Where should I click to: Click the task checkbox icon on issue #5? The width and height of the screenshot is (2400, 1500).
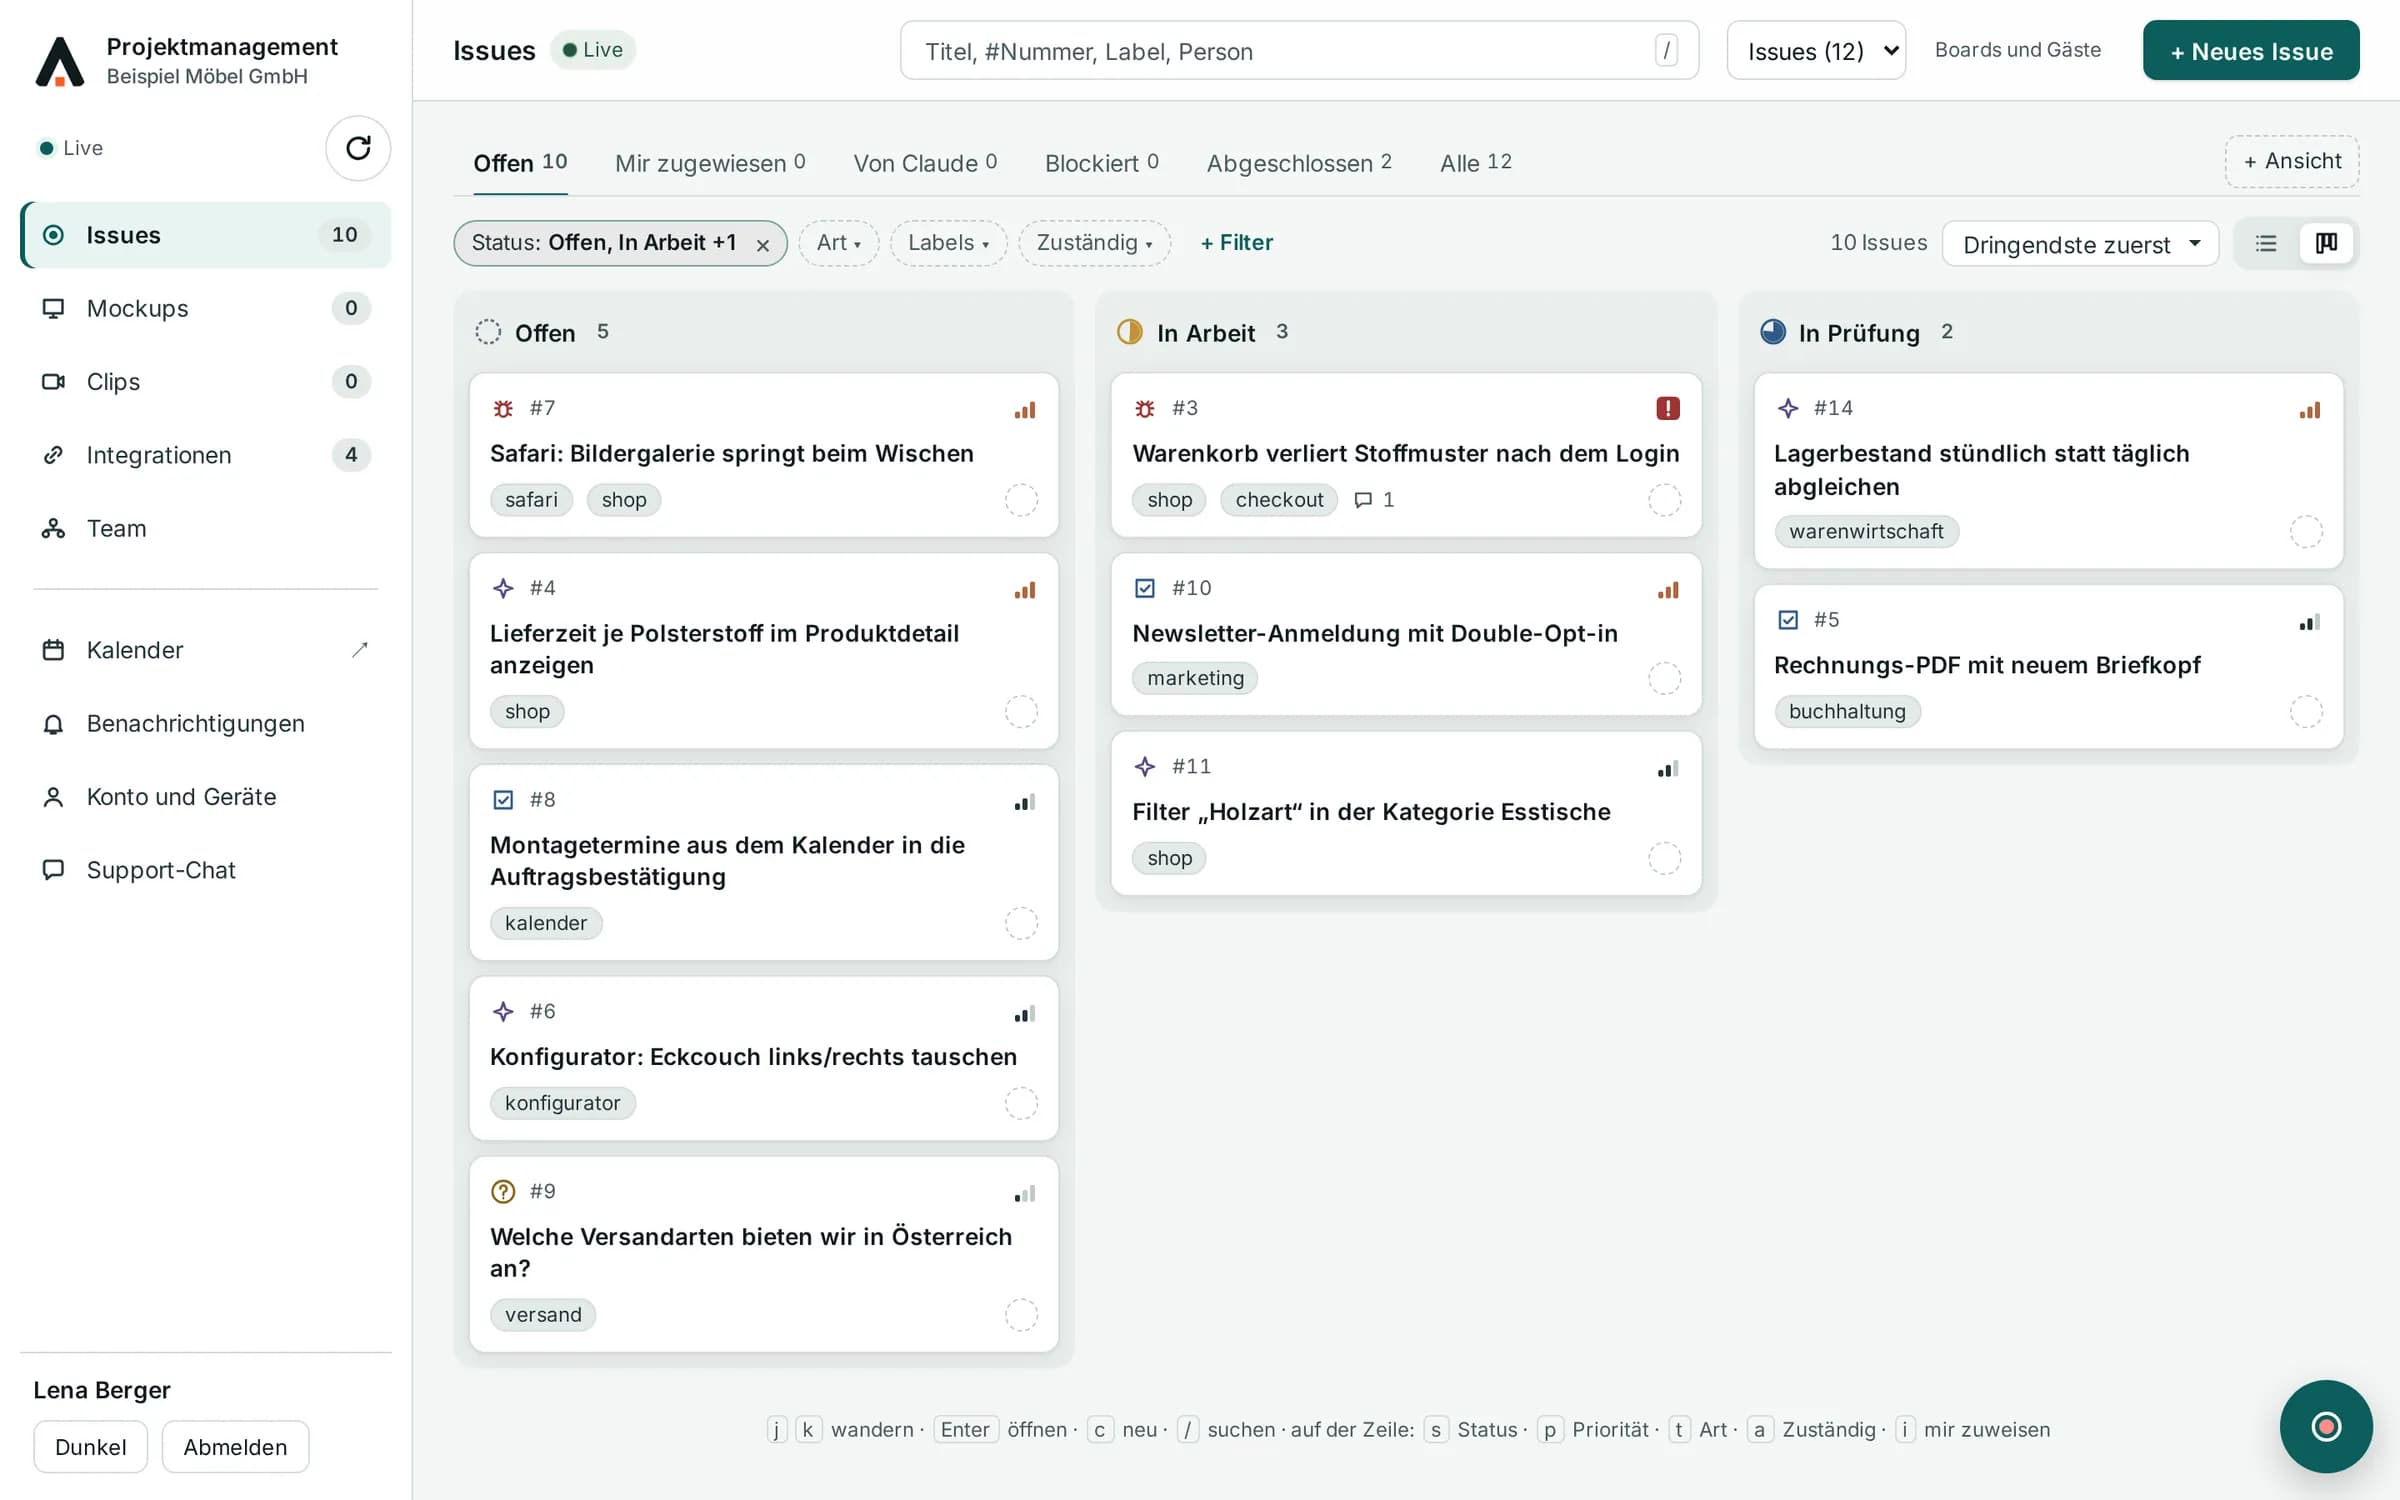pos(1788,620)
